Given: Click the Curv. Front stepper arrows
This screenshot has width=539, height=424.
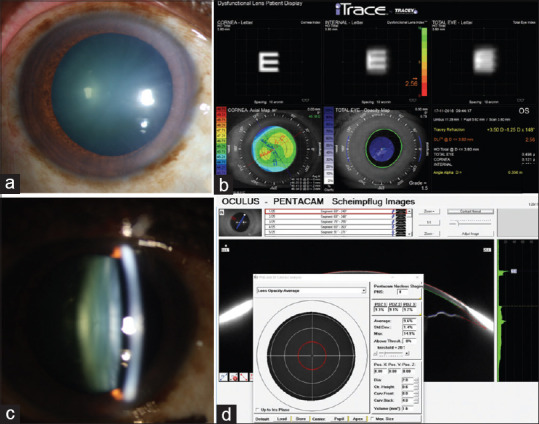Looking at the screenshot, I should pos(417,393).
